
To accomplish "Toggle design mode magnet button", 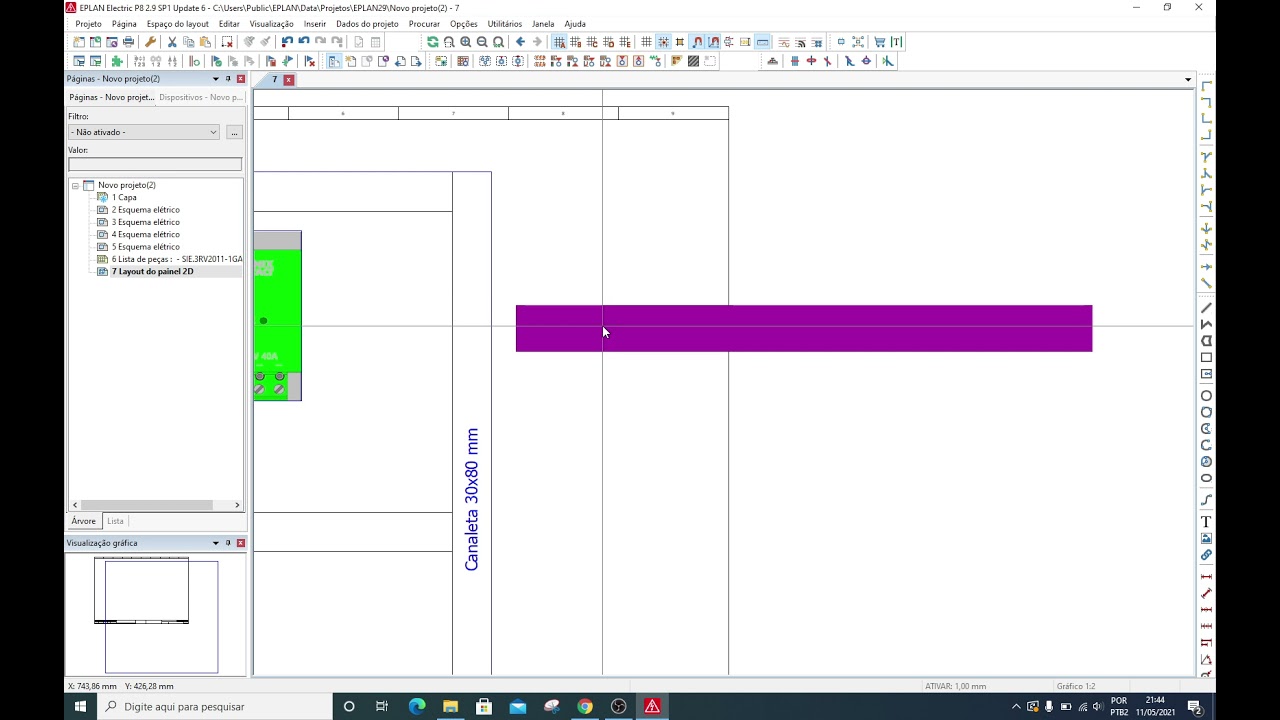I will pos(713,42).
